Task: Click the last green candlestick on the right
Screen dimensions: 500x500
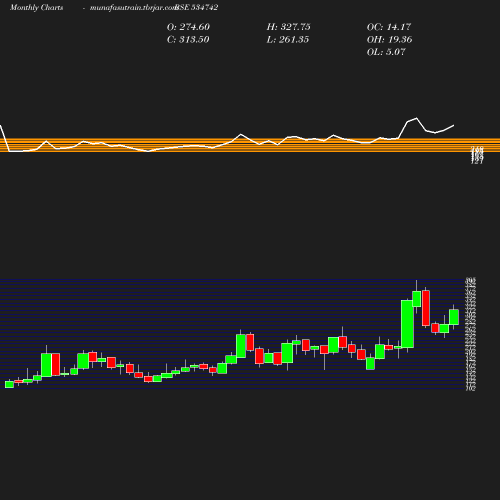Action: coord(454,317)
